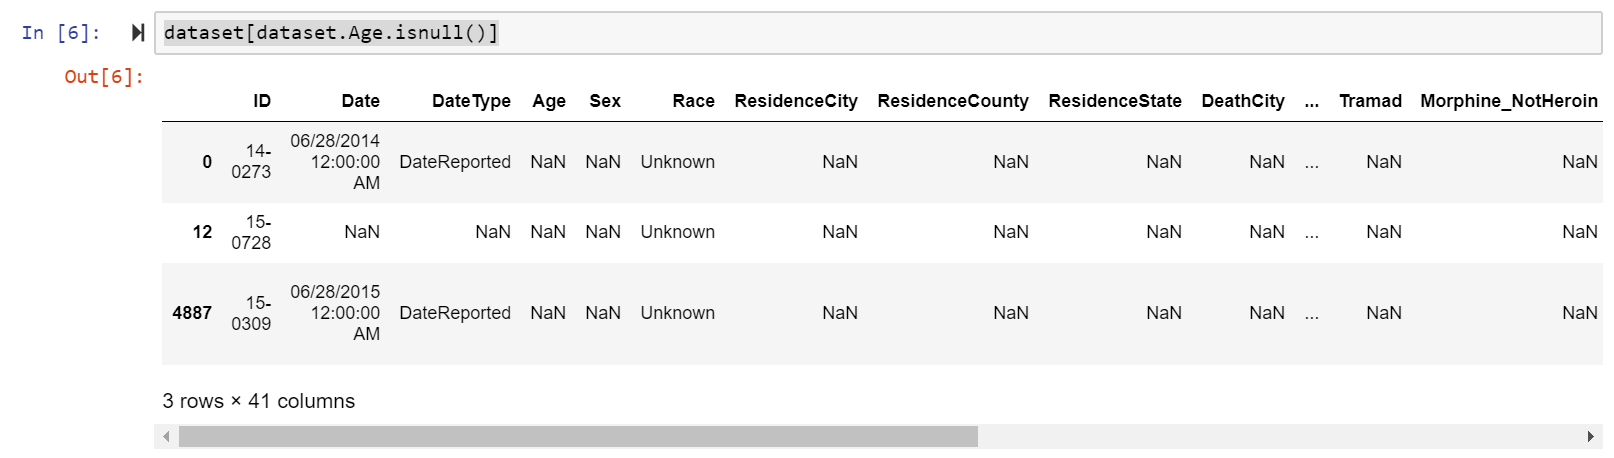
Task: Select the Age column header
Action: 549,101
